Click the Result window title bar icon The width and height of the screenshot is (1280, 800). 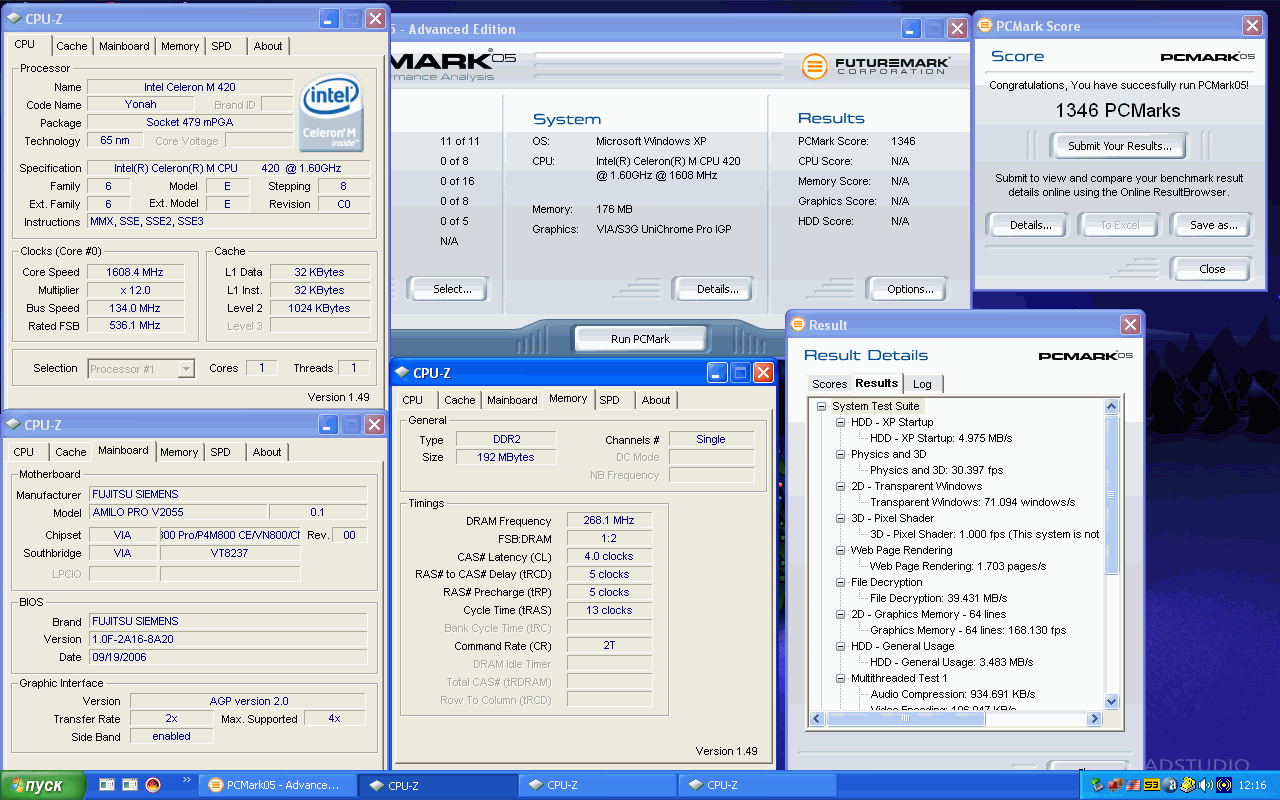click(x=798, y=325)
